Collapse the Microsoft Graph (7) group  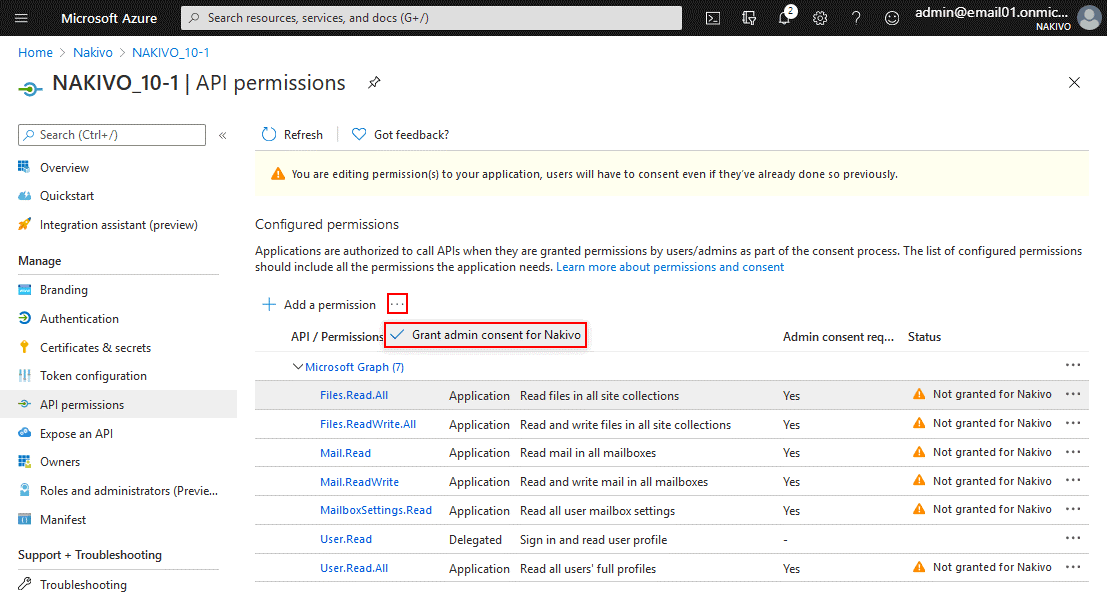[x=297, y=366]
